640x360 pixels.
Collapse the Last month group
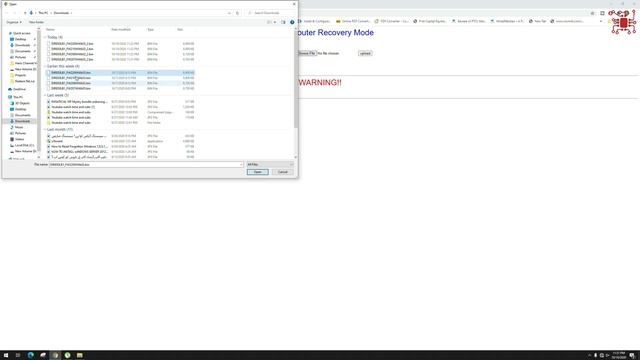(45, 129)
